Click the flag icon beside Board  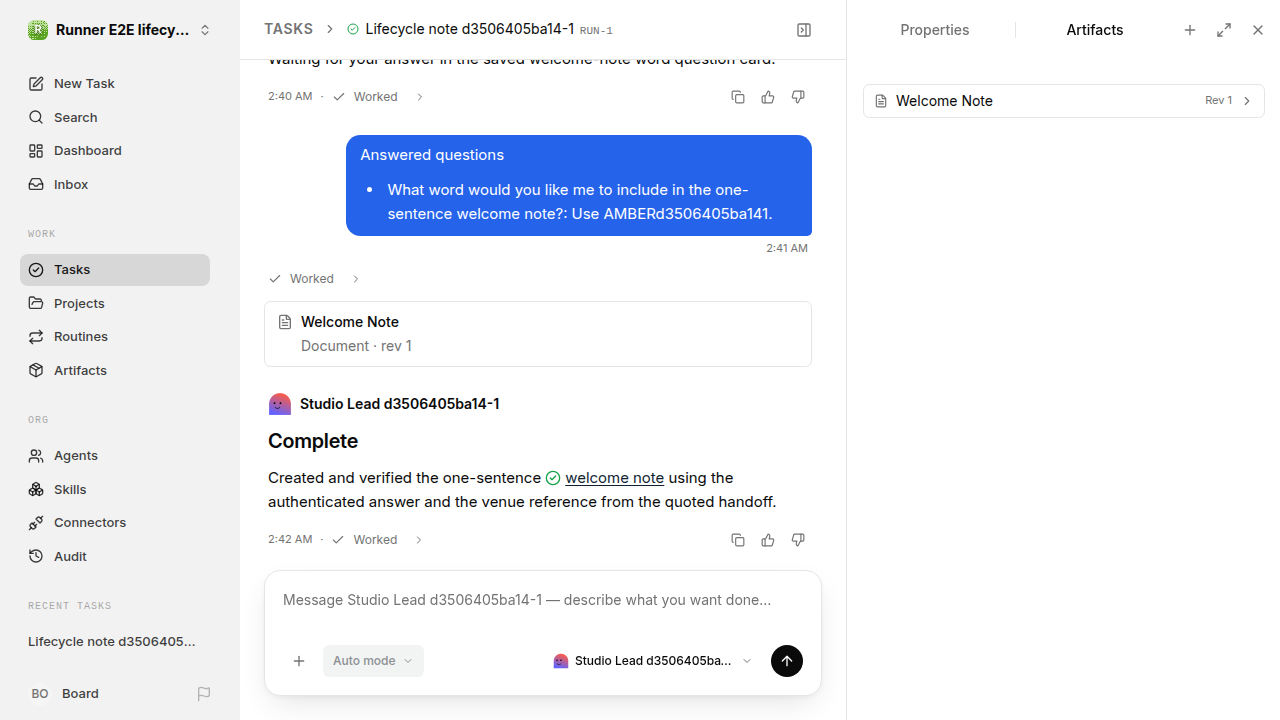[204, 694]
